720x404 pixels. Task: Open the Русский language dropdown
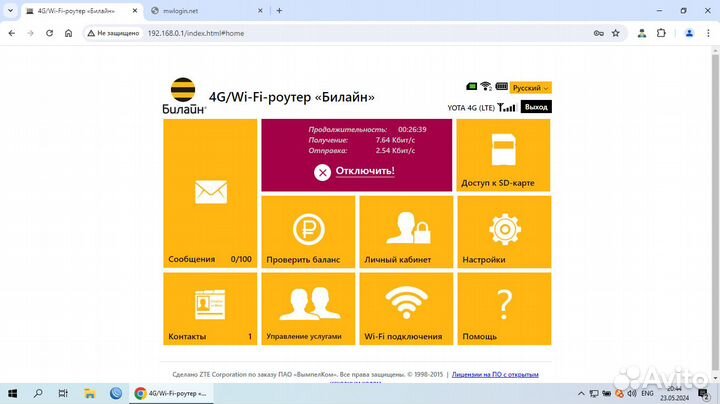coord(530,88)
